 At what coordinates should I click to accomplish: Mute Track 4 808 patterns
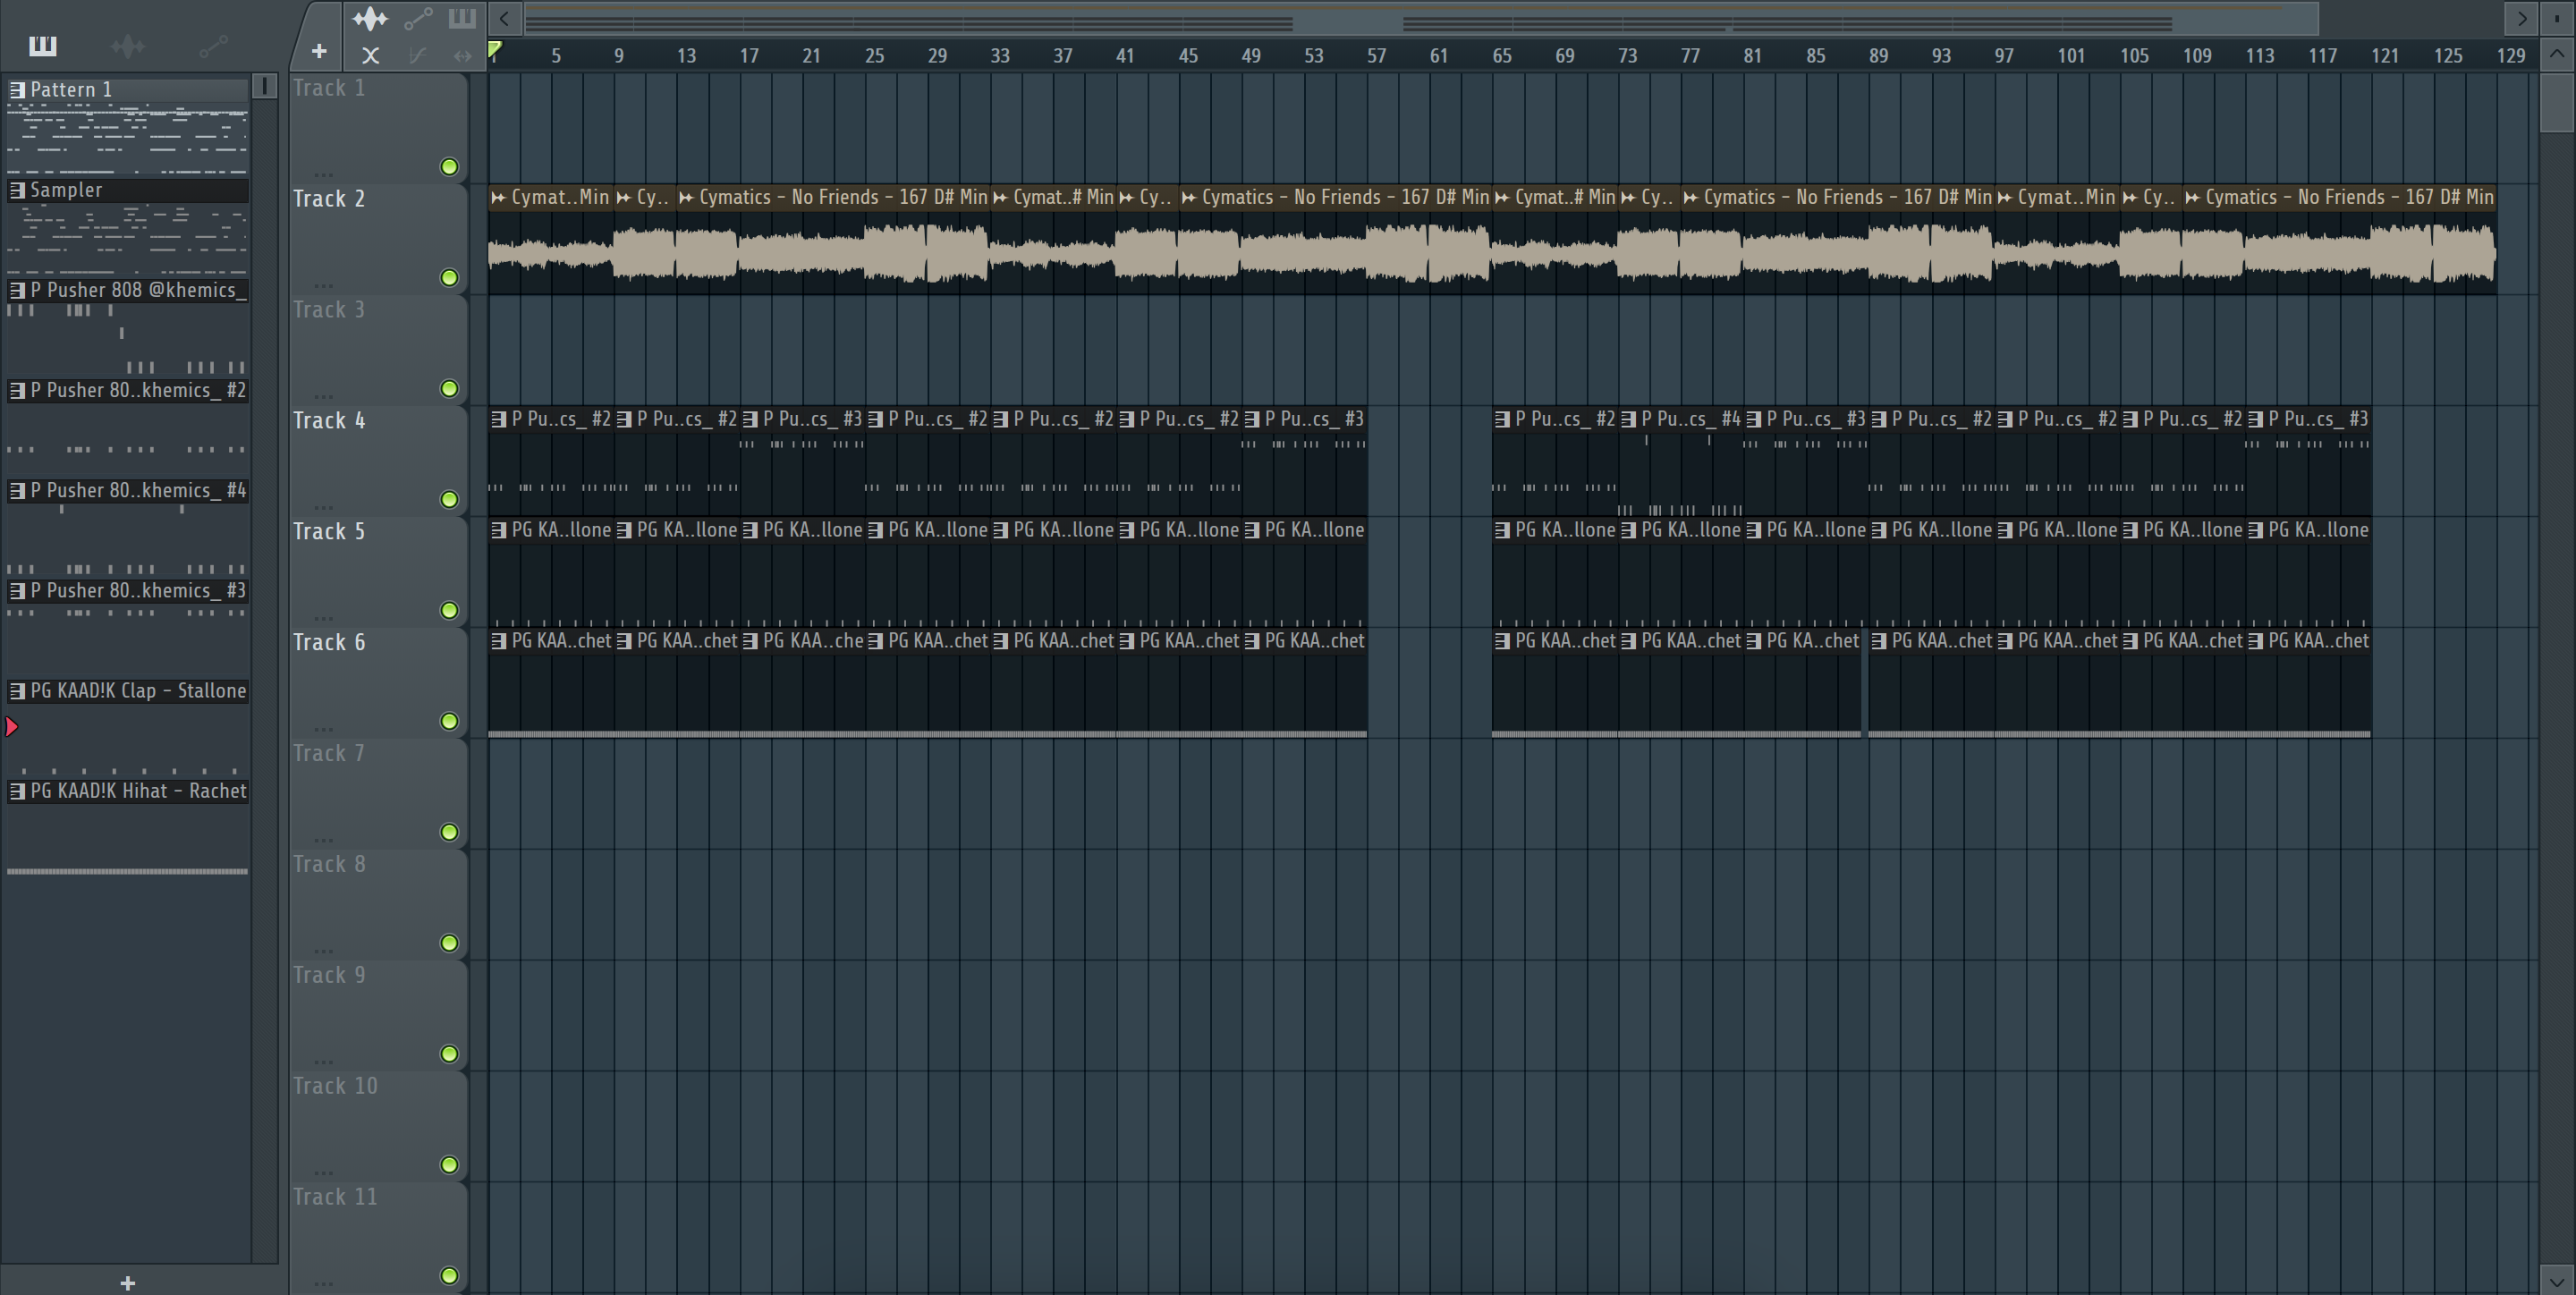(x=449, y=500)
